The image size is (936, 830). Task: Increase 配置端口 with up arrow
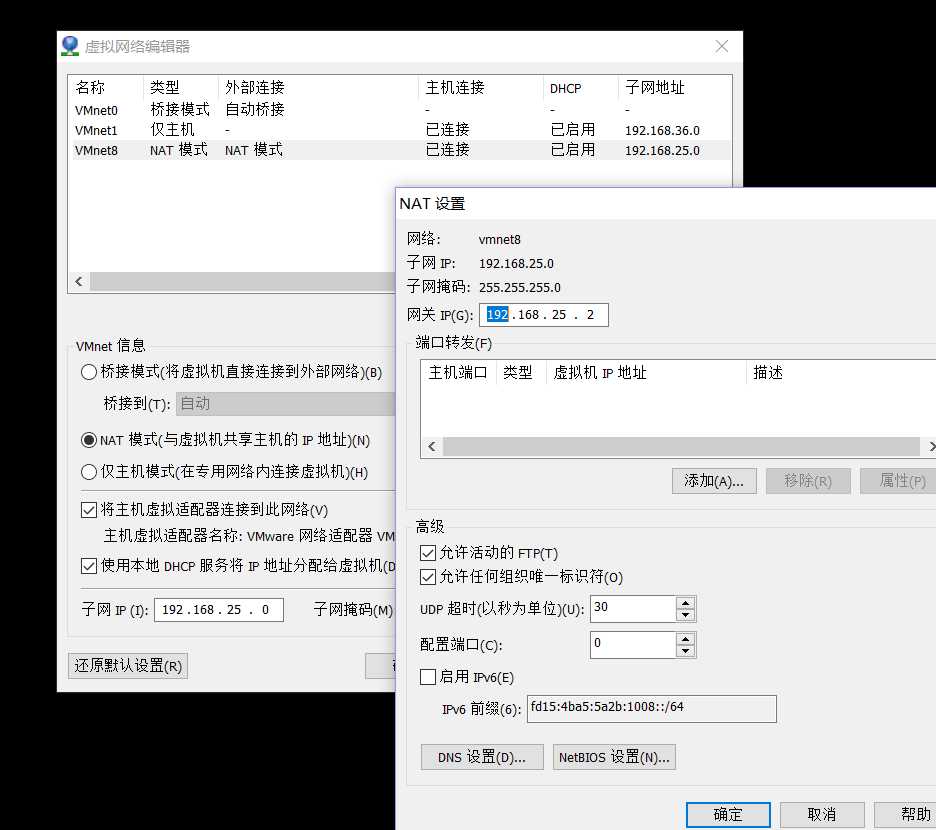click(685, 638)
